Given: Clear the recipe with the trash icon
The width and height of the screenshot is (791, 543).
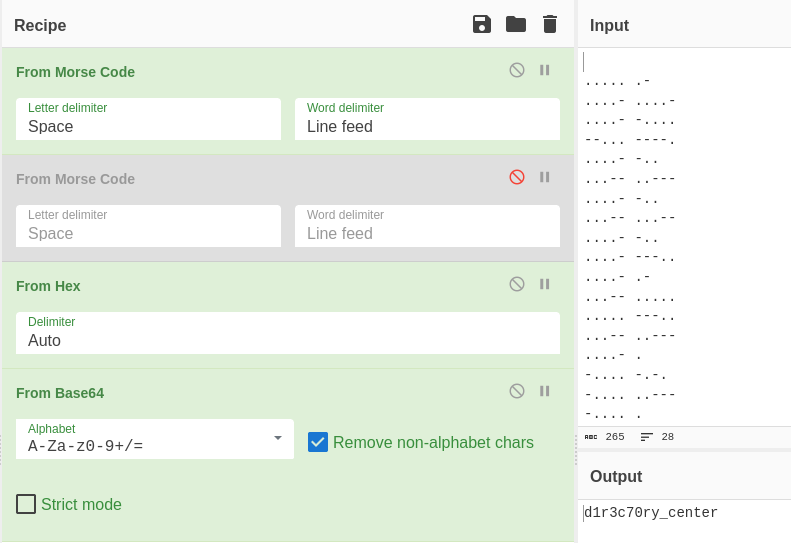Looking at the screenshot, I should 550,24.
